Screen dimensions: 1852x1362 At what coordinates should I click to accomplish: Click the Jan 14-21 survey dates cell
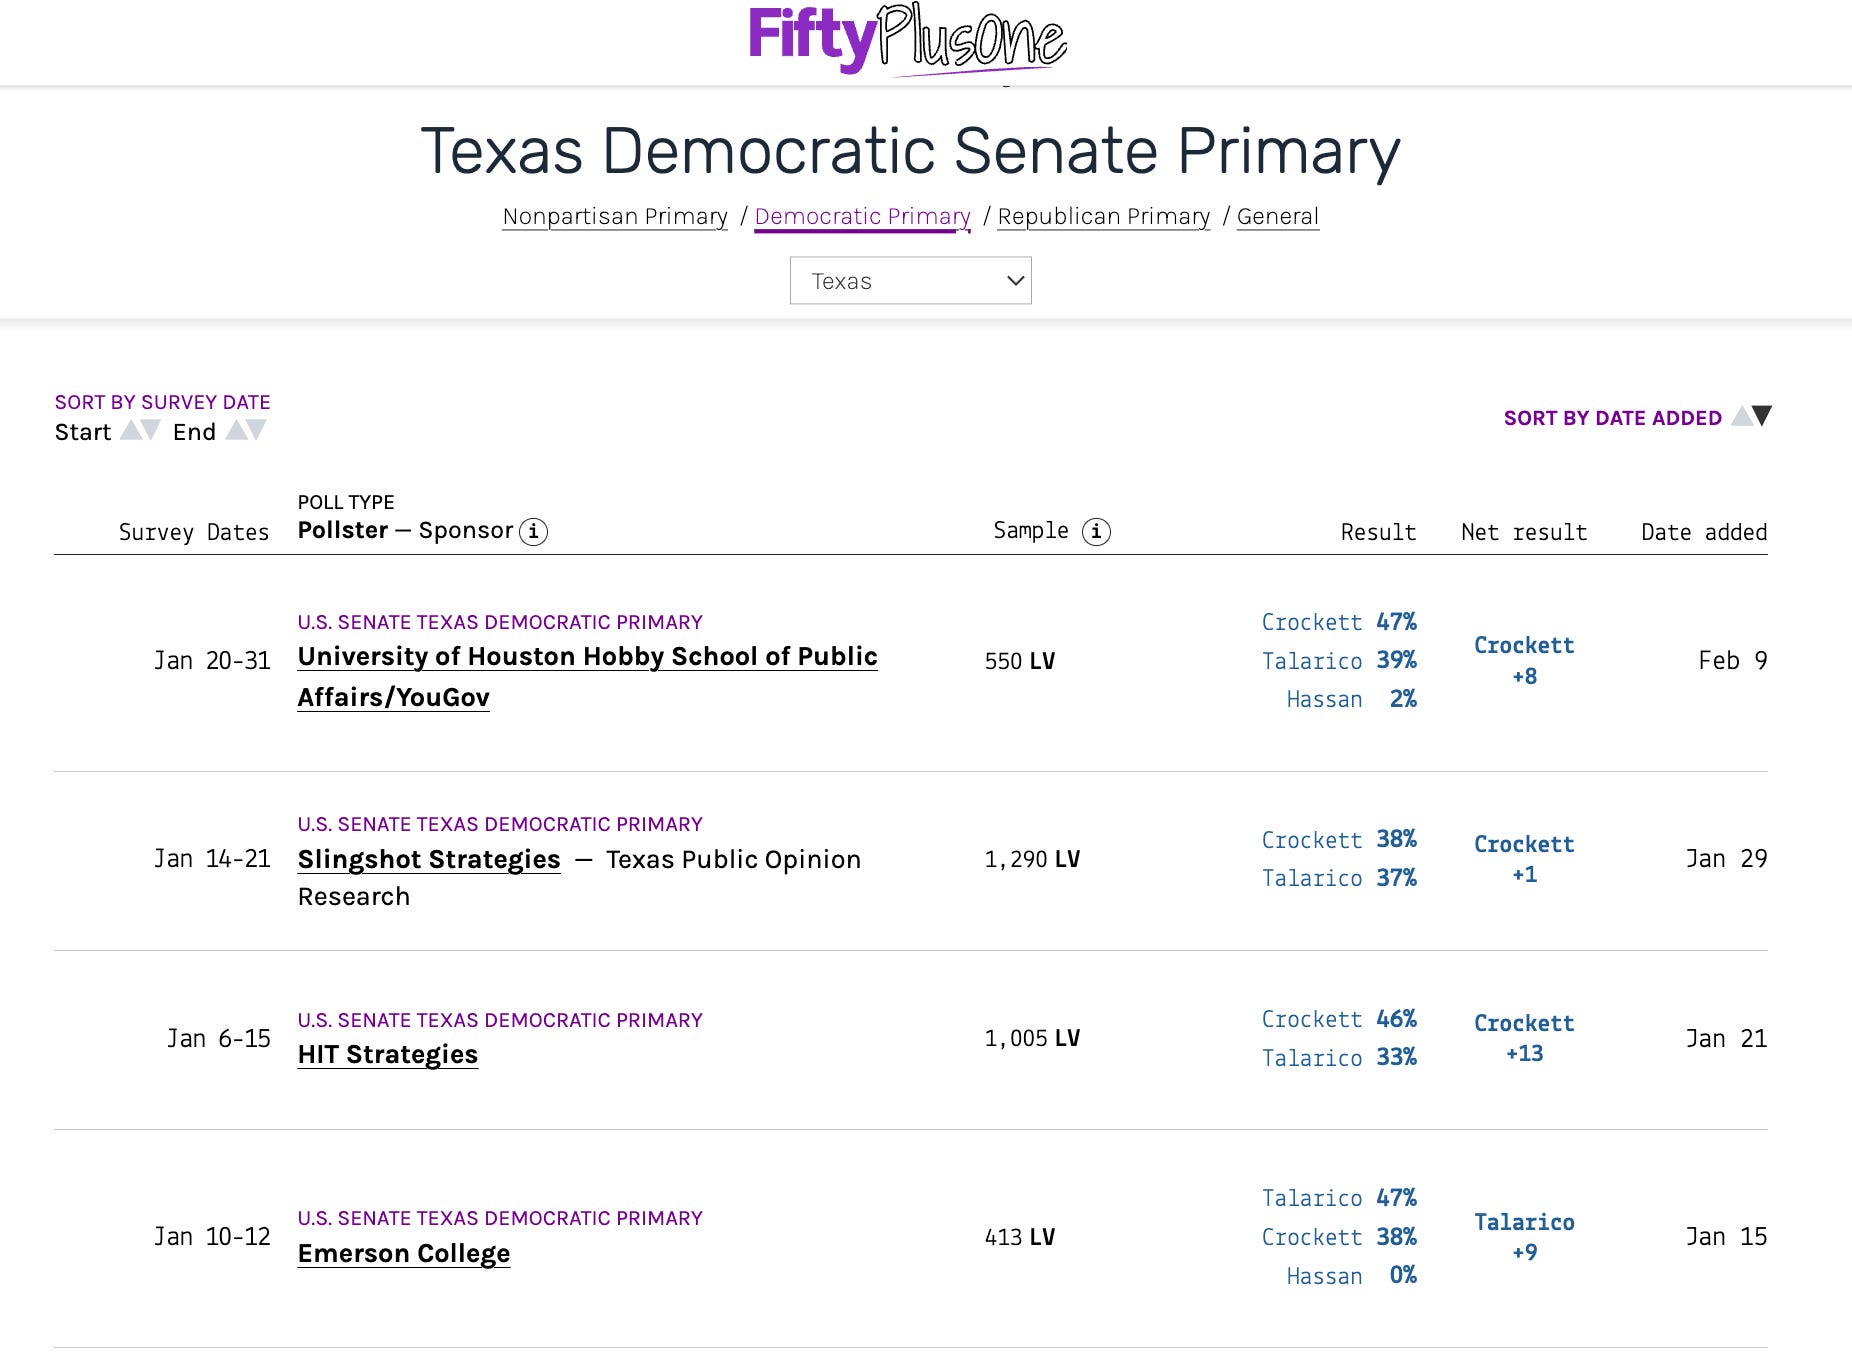pyautogui.click(x=212, y=859)
